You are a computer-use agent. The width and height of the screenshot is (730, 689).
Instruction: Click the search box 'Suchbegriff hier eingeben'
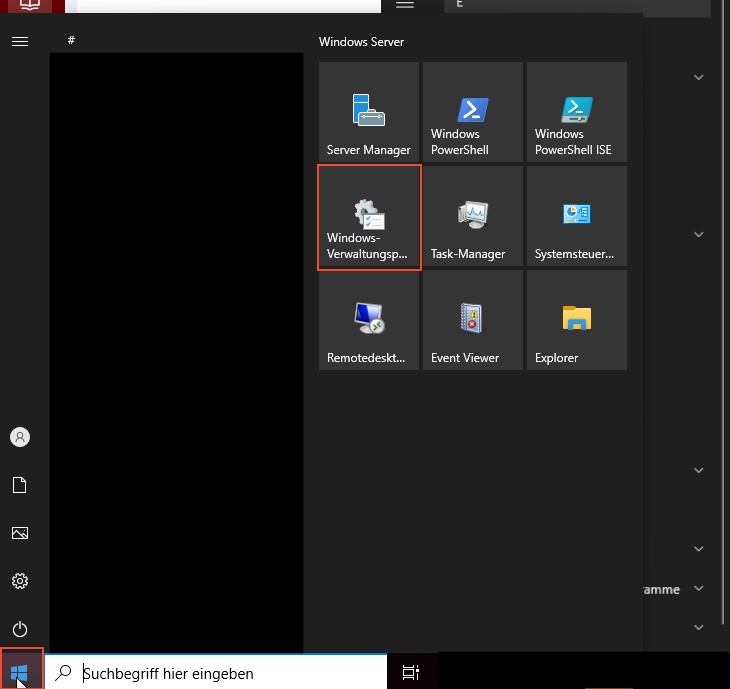[x=216, y=673]
